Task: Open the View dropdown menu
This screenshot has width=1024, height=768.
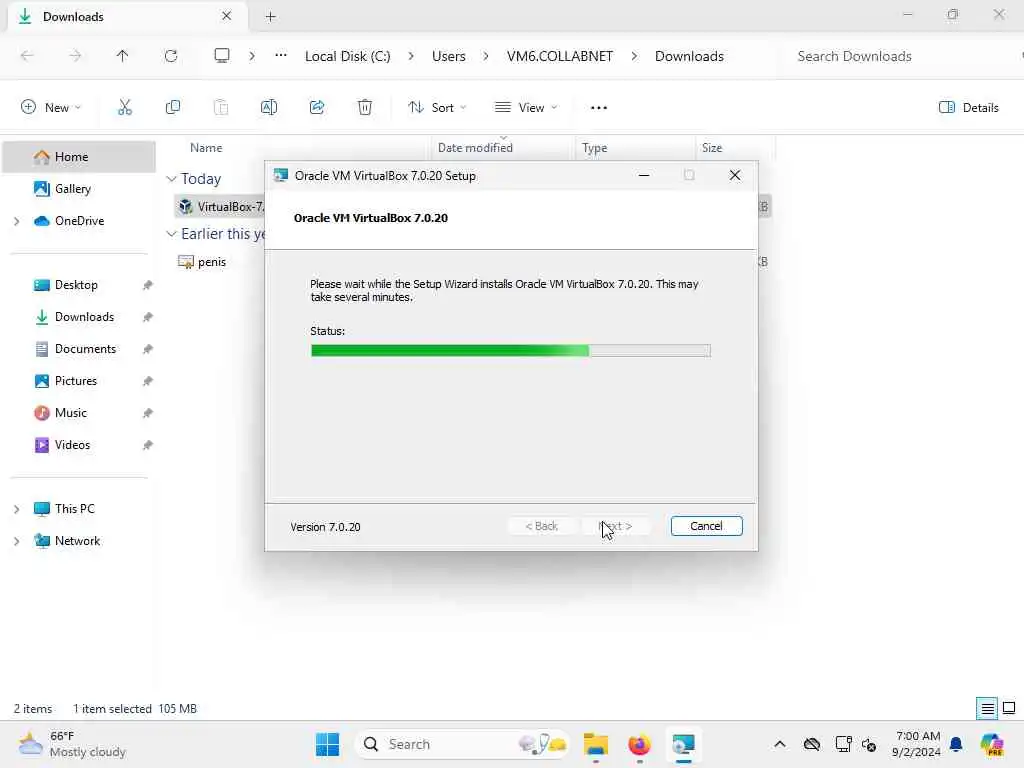Action: [x=526, y=108]
